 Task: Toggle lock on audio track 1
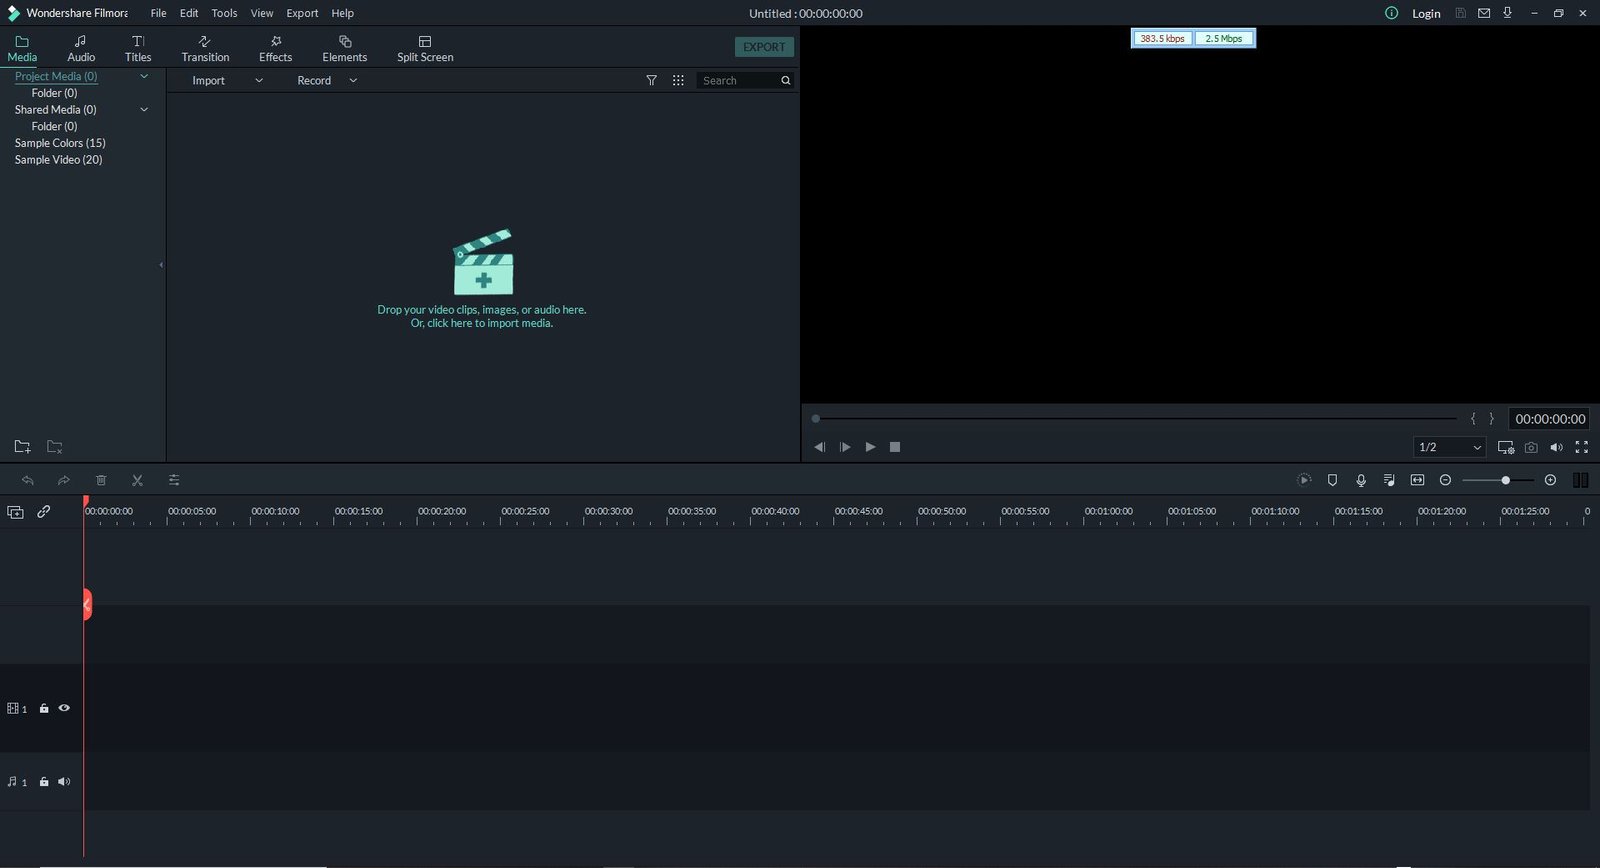(44, 782)
